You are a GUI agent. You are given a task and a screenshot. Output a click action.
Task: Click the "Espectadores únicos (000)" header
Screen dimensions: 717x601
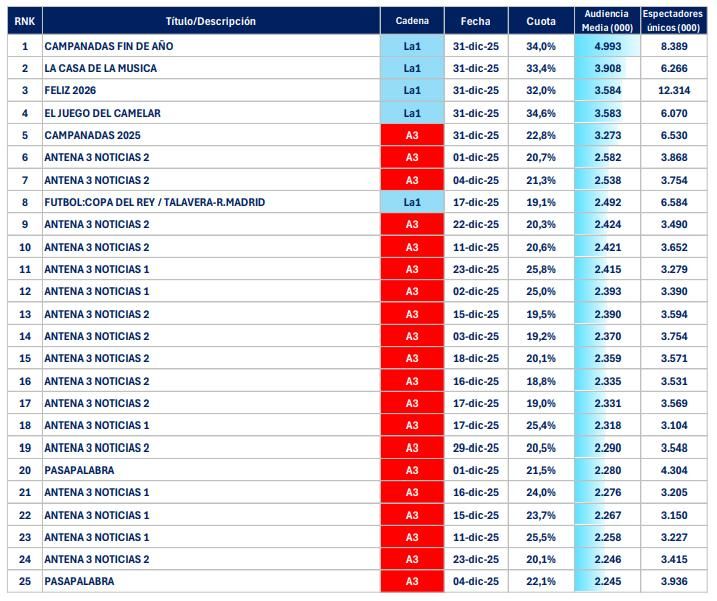[672, 21]
